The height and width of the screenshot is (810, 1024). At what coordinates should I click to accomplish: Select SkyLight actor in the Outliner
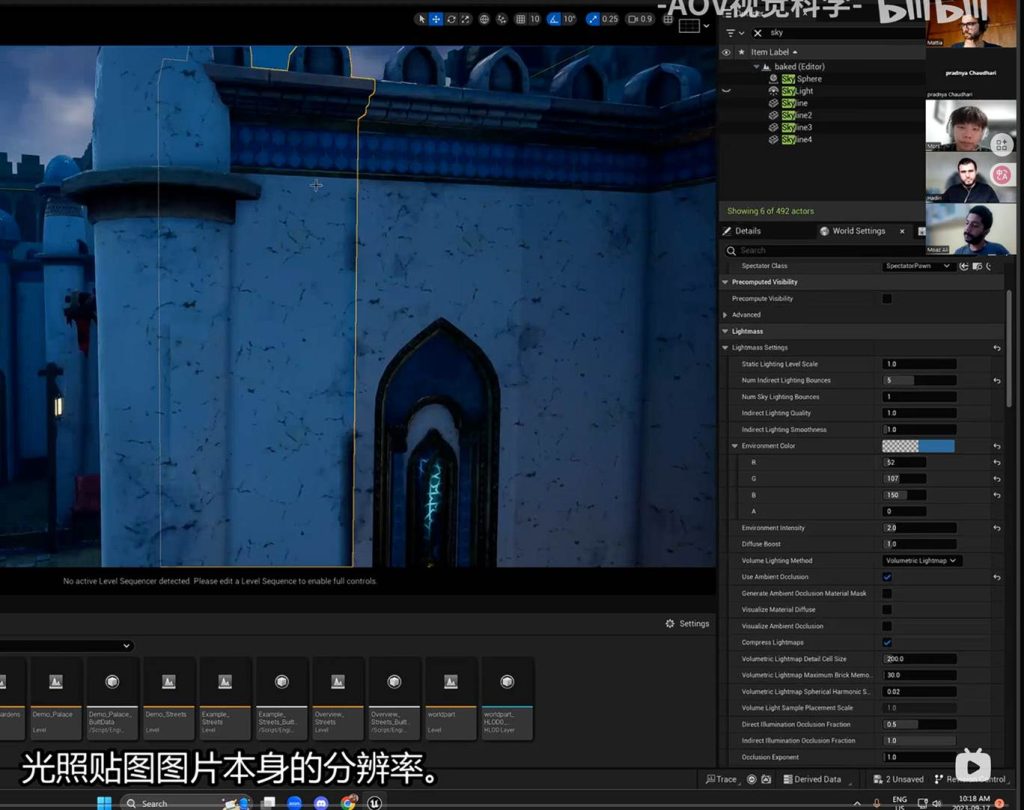(797, 91)
